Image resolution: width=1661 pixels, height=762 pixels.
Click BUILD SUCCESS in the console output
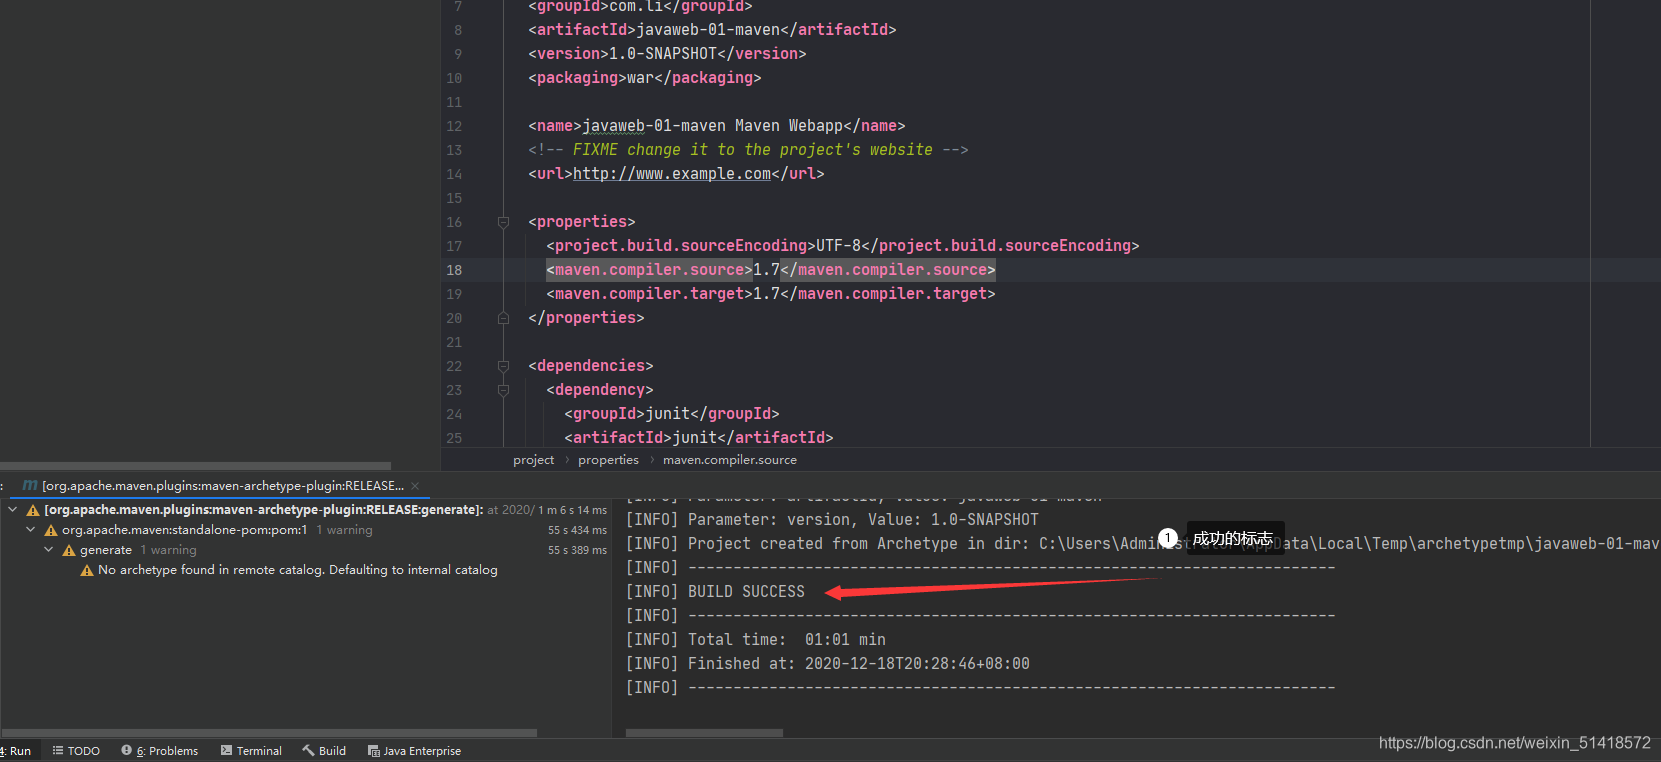(746, 592)
